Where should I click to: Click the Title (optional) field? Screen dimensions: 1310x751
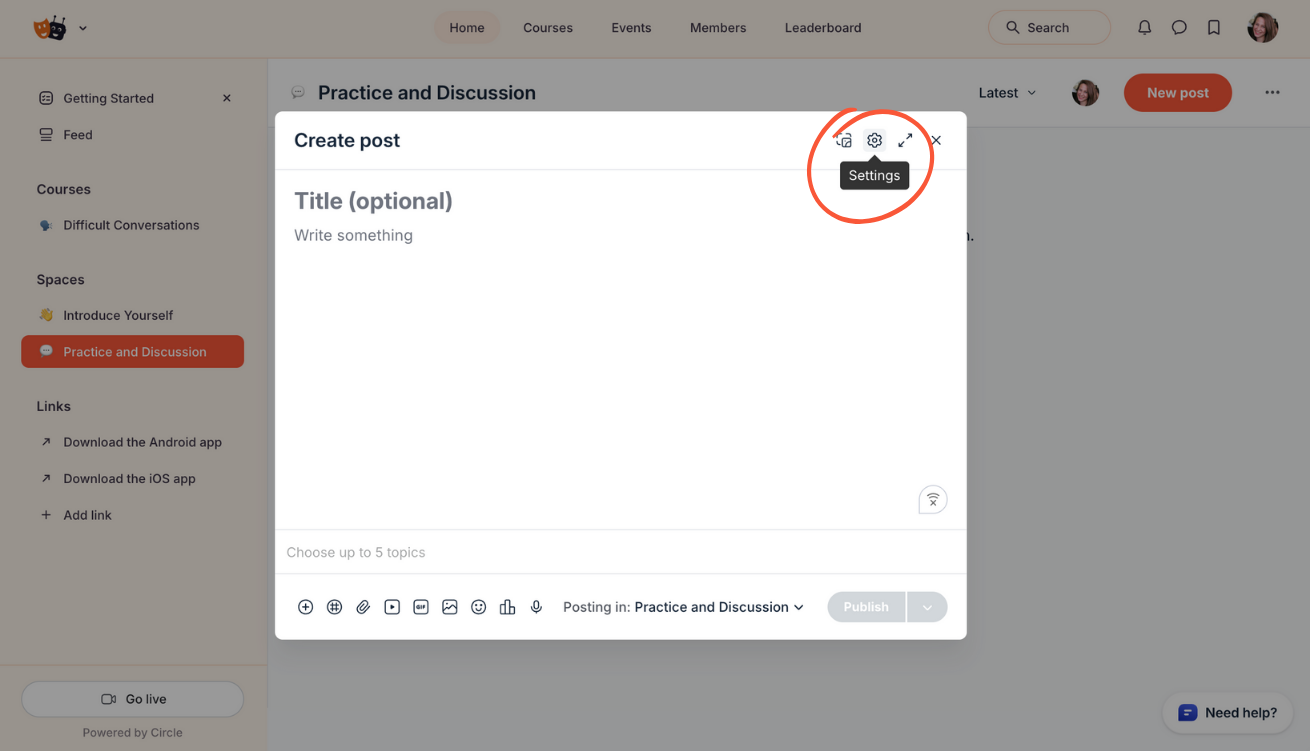point(373,201)
